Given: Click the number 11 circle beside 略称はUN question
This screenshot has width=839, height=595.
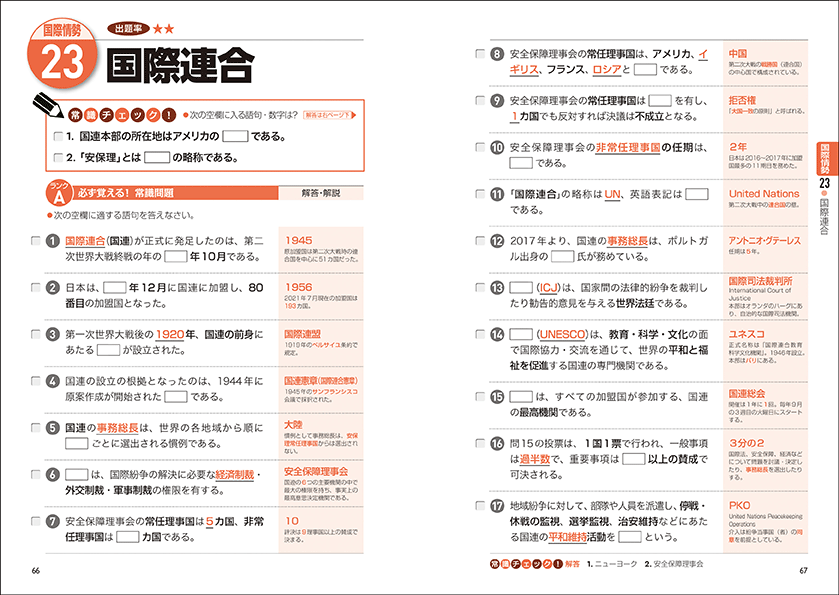Looking at the screenshot, I should 497,194.
